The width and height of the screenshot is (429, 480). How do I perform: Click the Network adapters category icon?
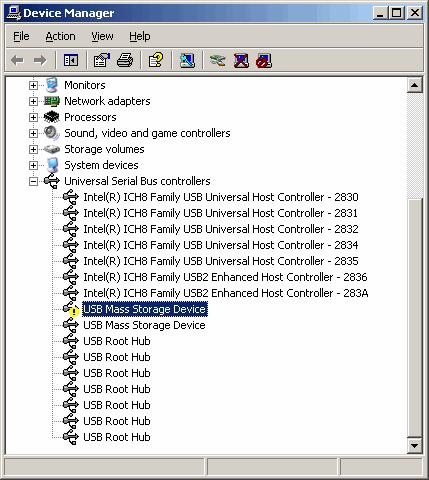pyautogui.click(x=52, y=101)
